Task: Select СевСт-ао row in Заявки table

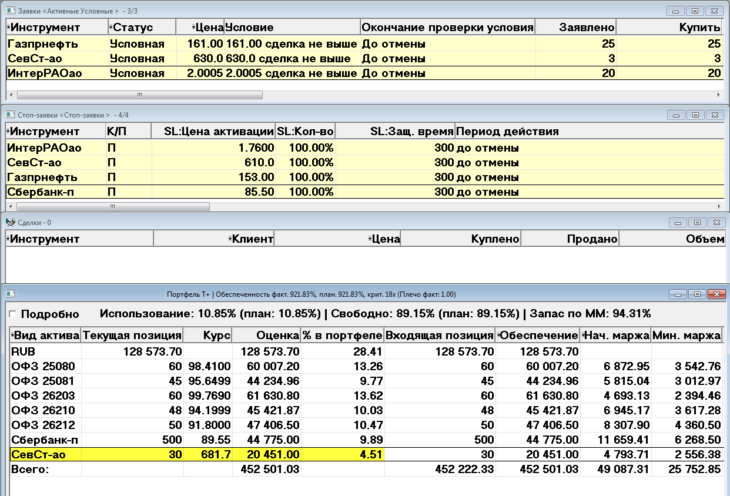Action: [x=365, y=58]
